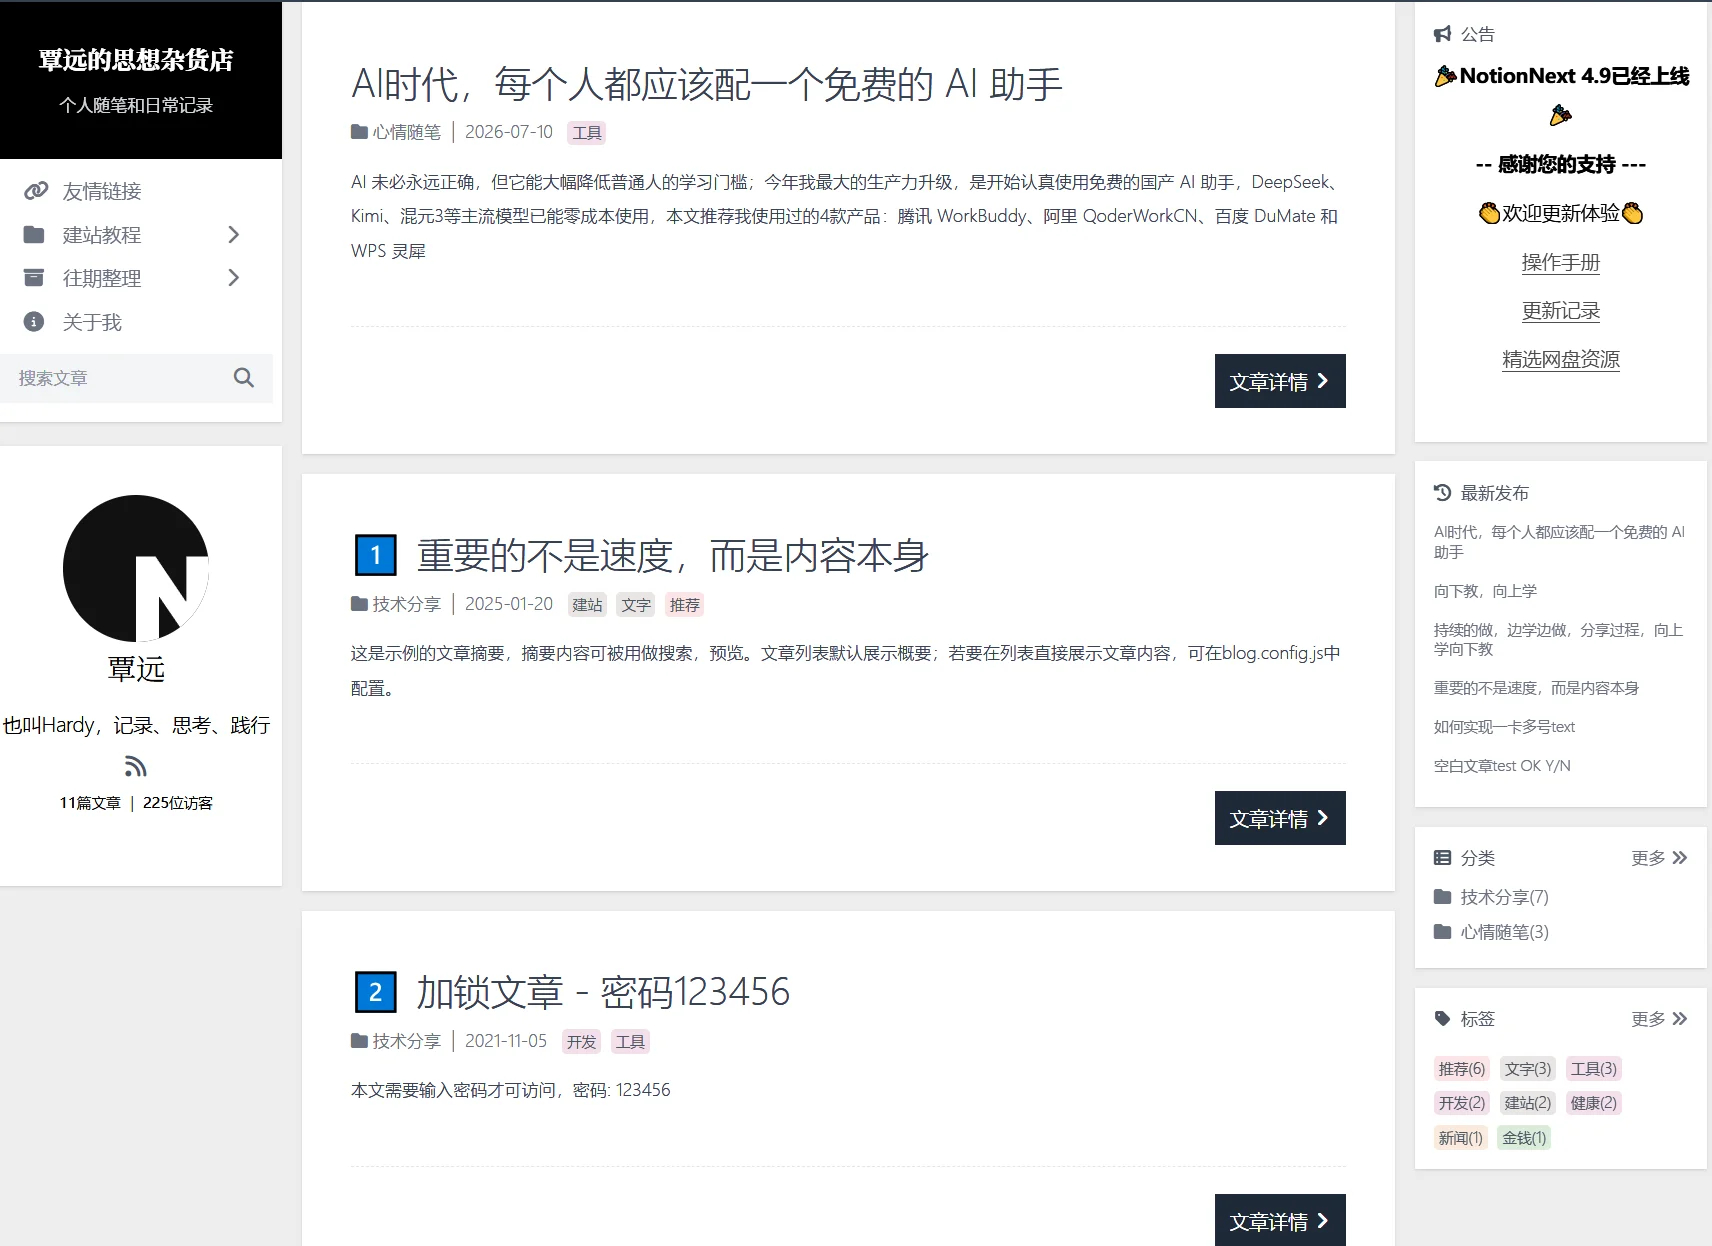Click the author avatar image
The height and width of the screenshot is (1246, 1712).
[x=136, y=568]
